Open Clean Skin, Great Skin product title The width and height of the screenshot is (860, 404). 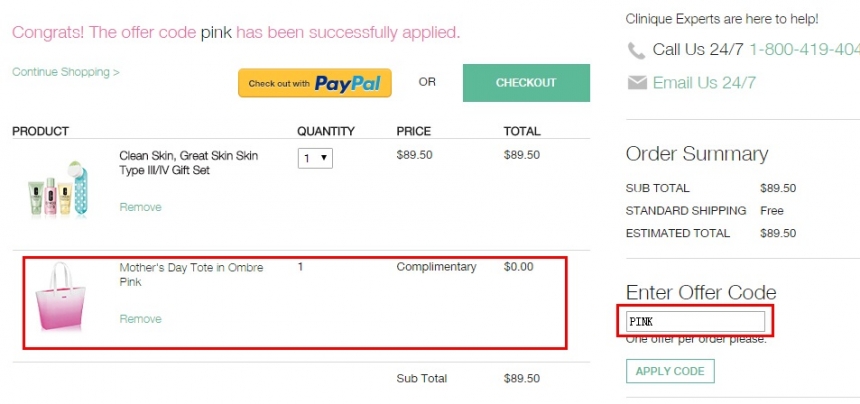point(189,163)
